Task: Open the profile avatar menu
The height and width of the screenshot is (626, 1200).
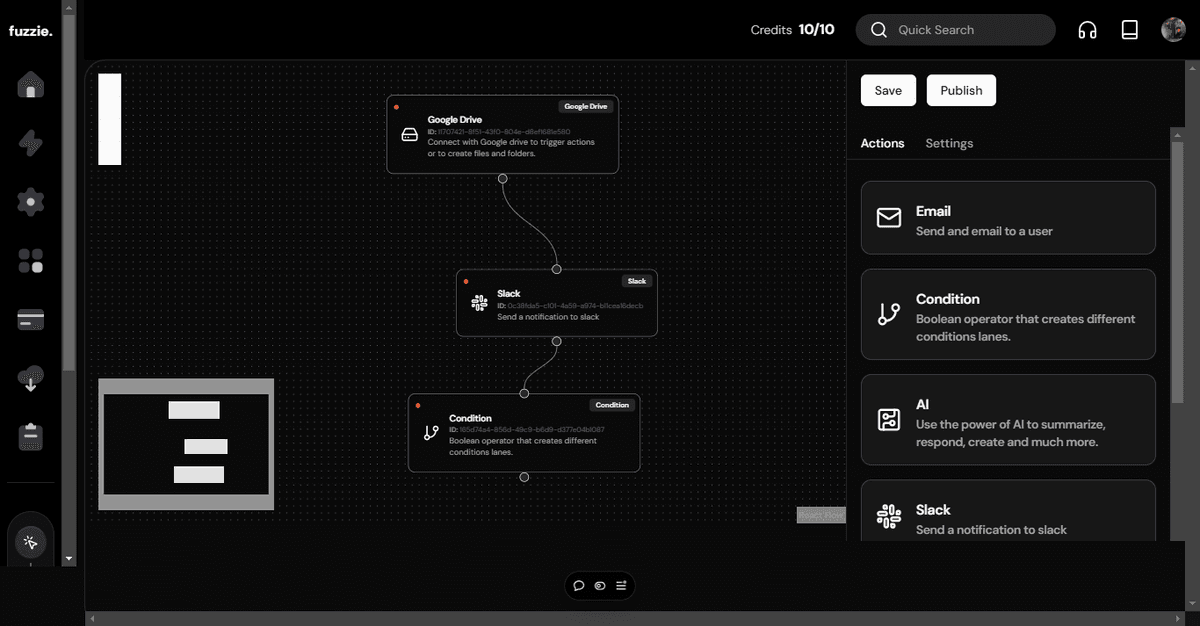Action: pos(1173,29)
